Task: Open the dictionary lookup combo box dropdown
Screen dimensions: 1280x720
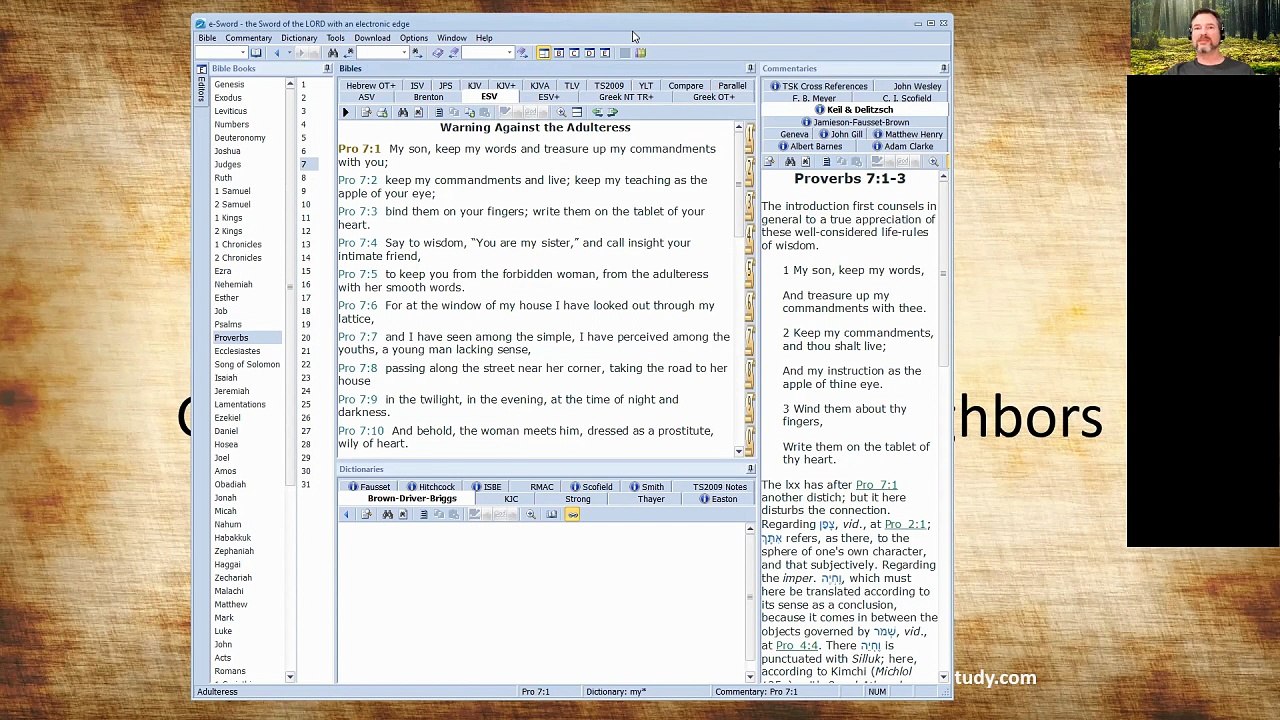Action: [510, 52]
